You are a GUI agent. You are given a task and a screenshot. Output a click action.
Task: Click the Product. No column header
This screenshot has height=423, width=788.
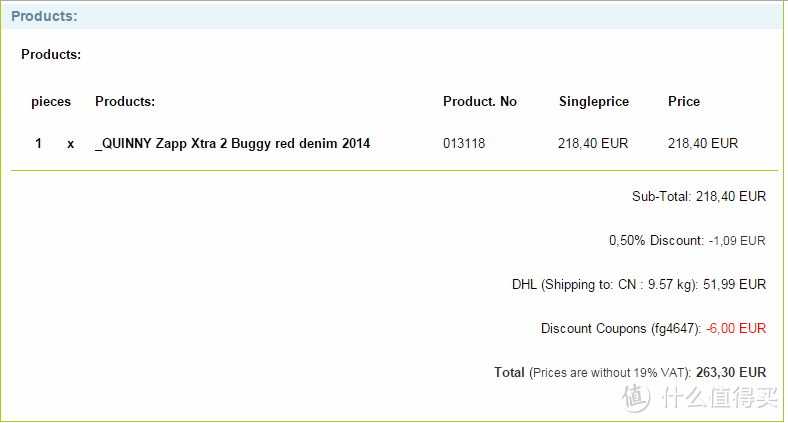tap(480, 101)
